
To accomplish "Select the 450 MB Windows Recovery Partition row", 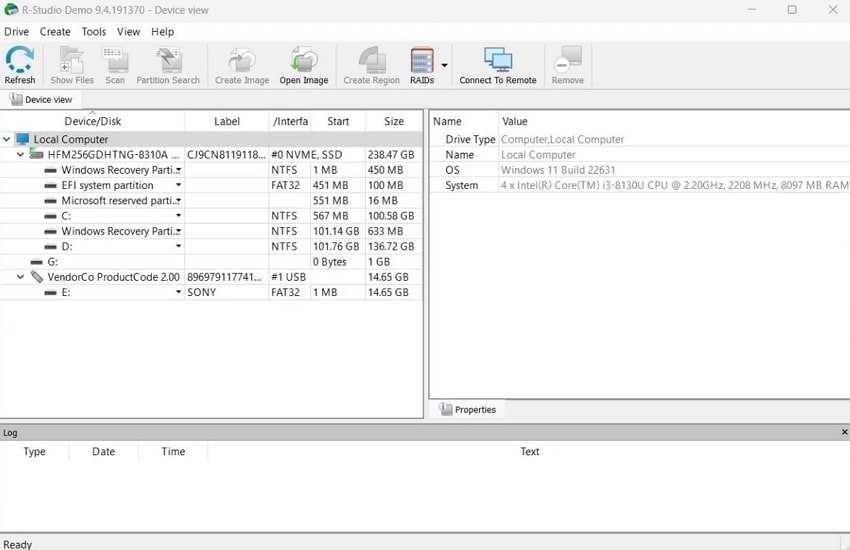I will click(x=211, y=170).
